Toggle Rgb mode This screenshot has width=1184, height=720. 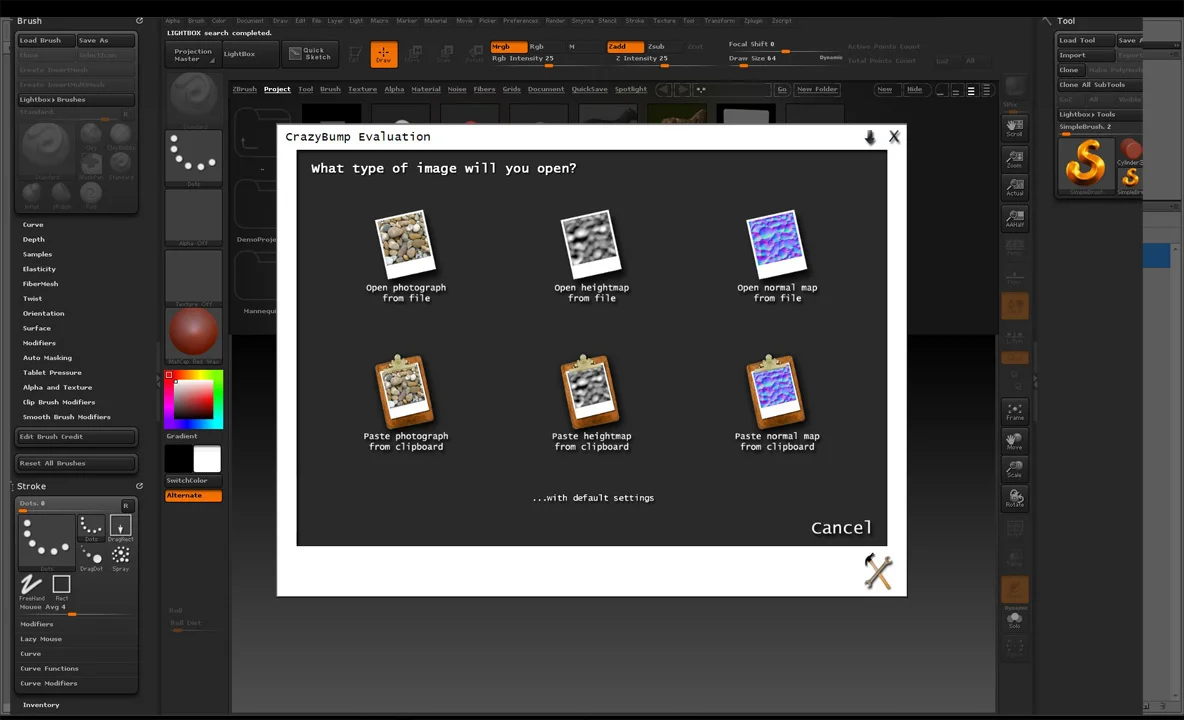point(544,47)
